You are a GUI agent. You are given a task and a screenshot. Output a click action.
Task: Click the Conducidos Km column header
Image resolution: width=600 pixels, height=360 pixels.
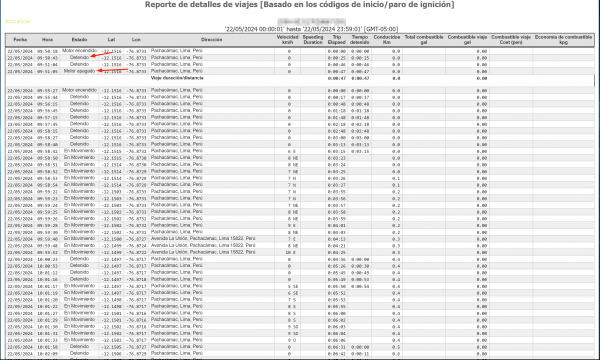pyautogui.click(x=387, y=40)
